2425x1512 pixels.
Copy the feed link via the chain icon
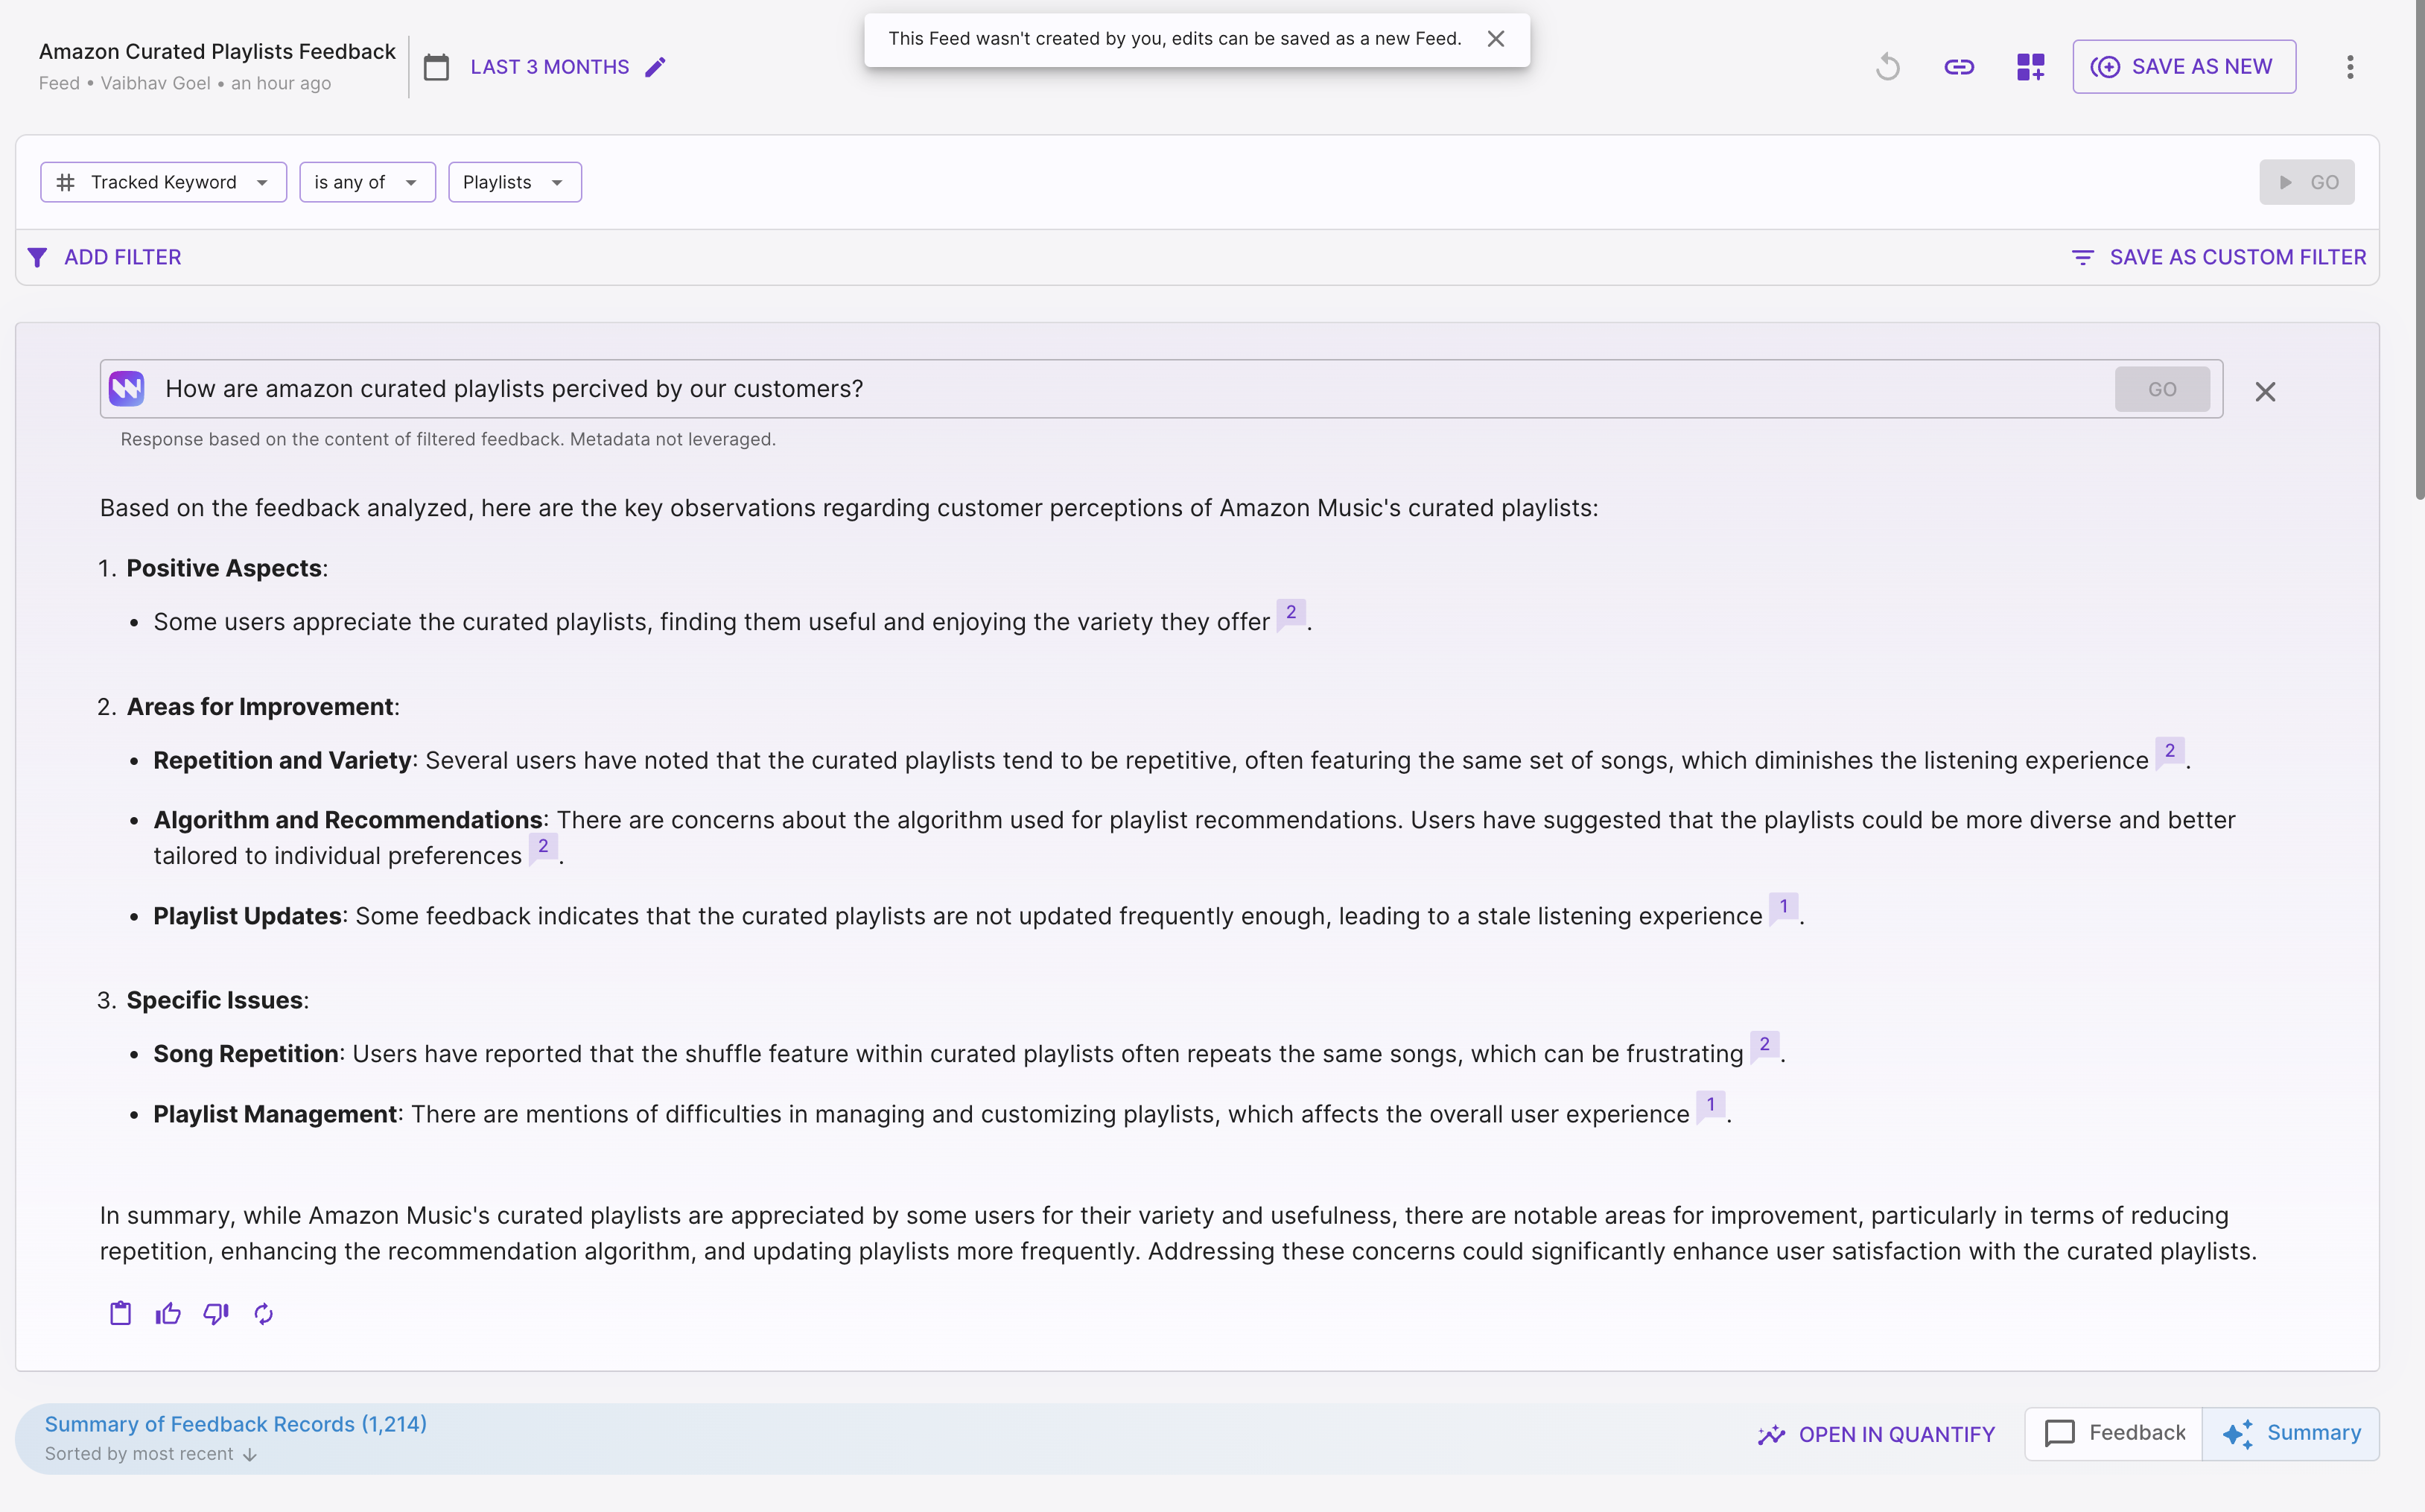click(1958, 67)
